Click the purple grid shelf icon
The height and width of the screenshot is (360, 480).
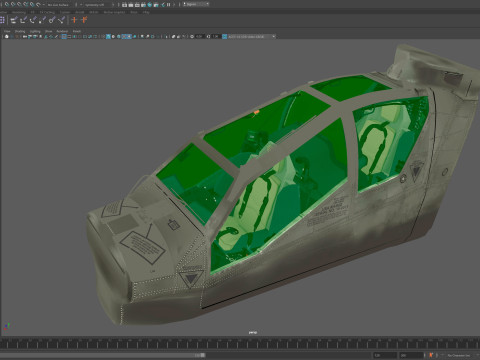pyautogui.click(x=2, y=20)
